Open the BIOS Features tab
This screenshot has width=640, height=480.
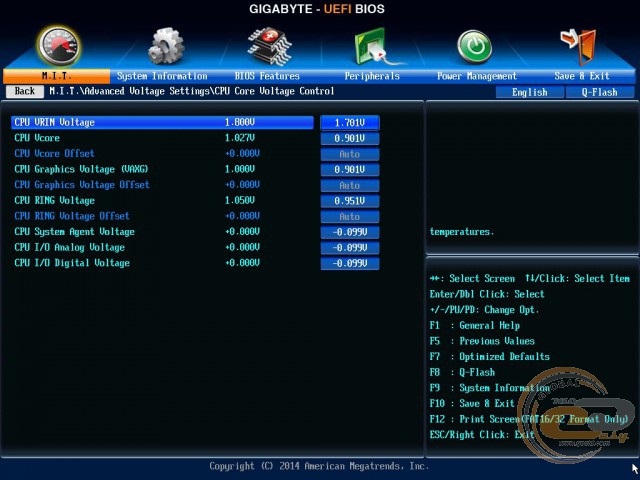click(x=267, y=76)
